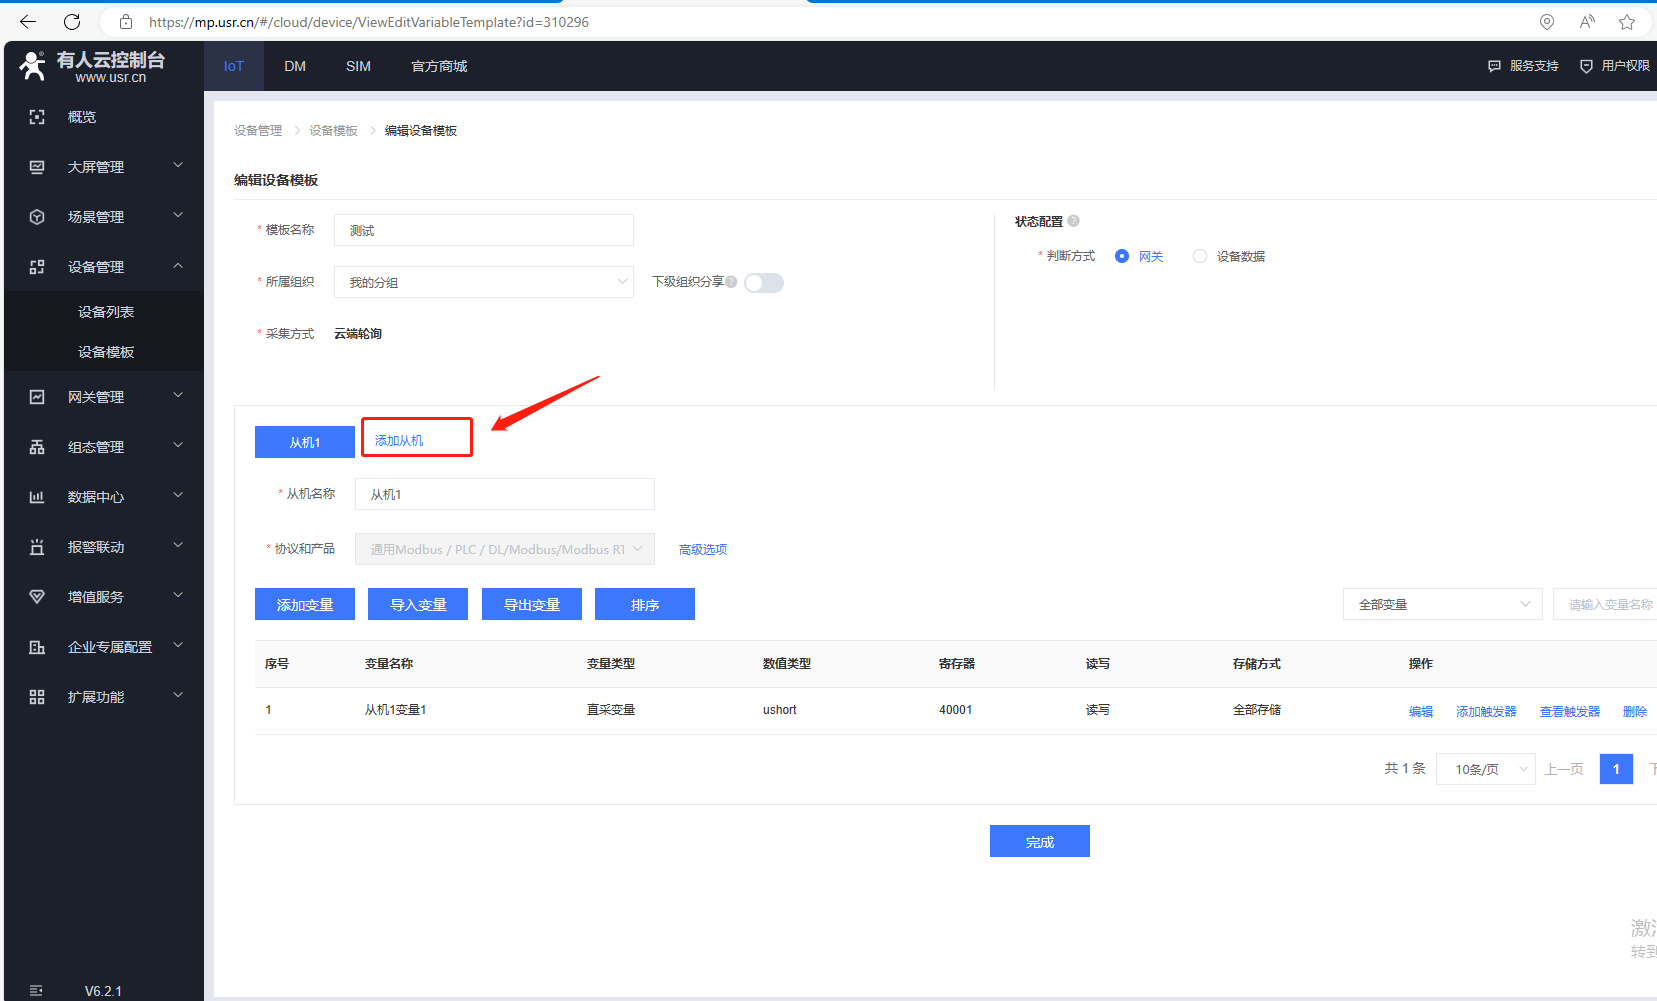Click the 概览 overview icon in the sidebar
The image size is (1657, 1001).
[37, 117]
